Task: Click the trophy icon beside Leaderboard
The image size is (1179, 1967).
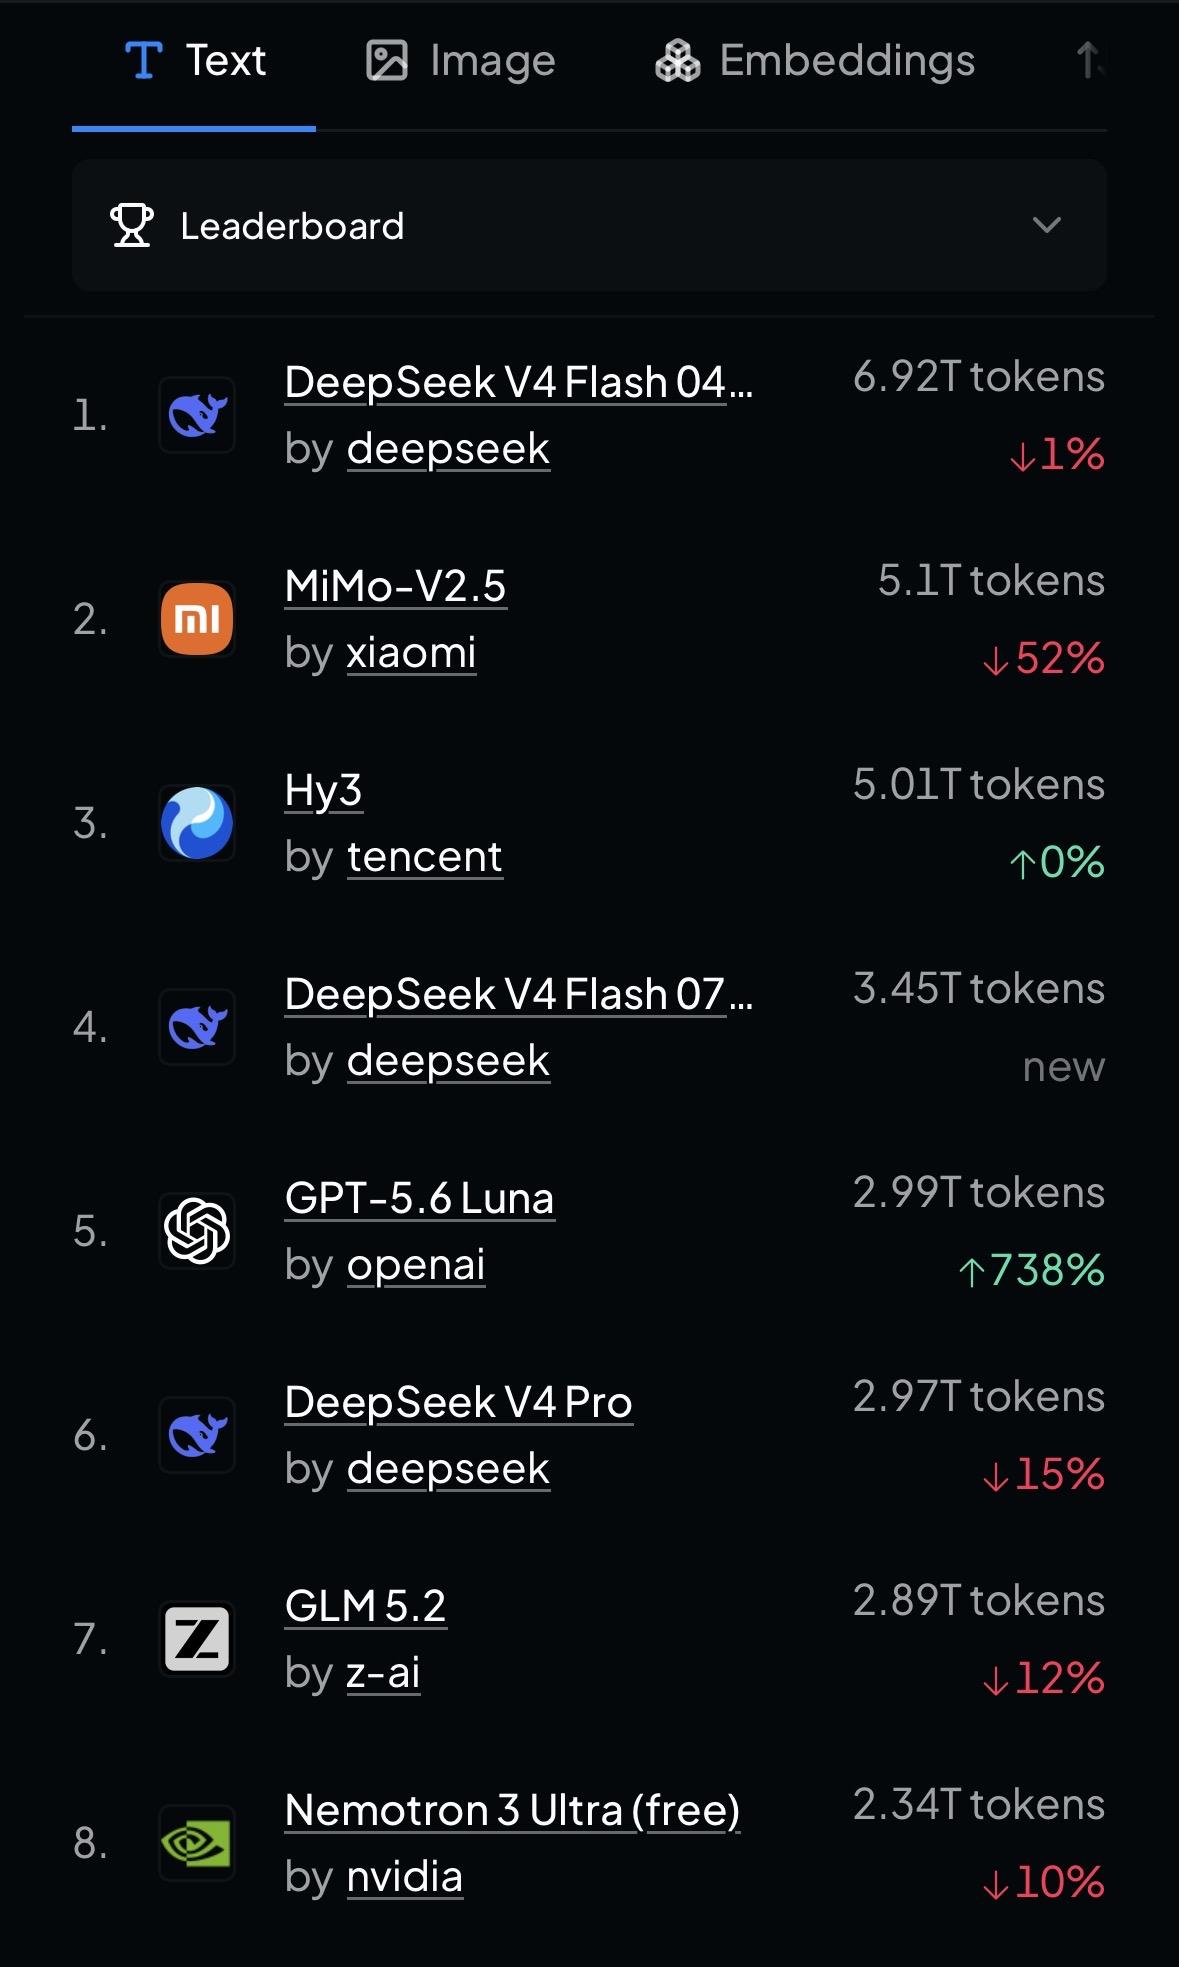Action: 131,225
